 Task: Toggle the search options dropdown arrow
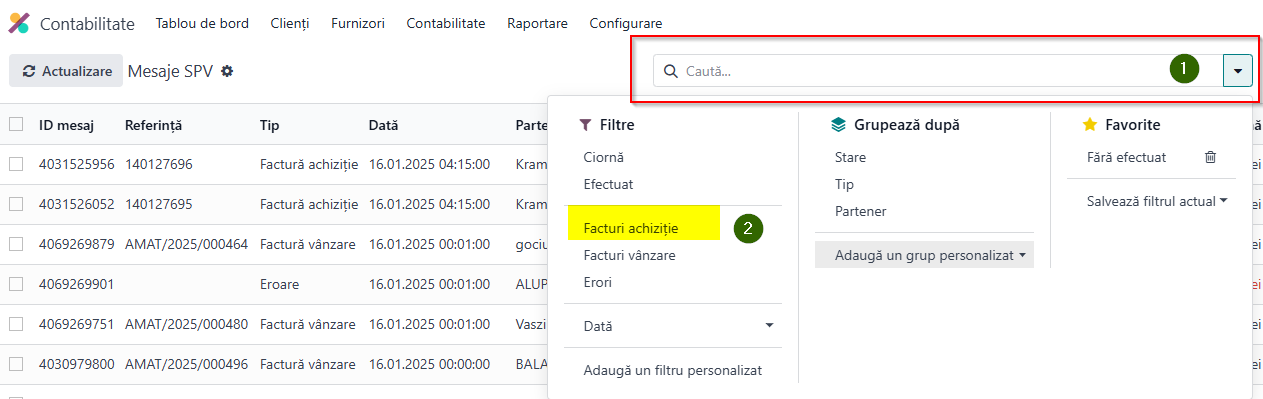[x=1238, y=71]
